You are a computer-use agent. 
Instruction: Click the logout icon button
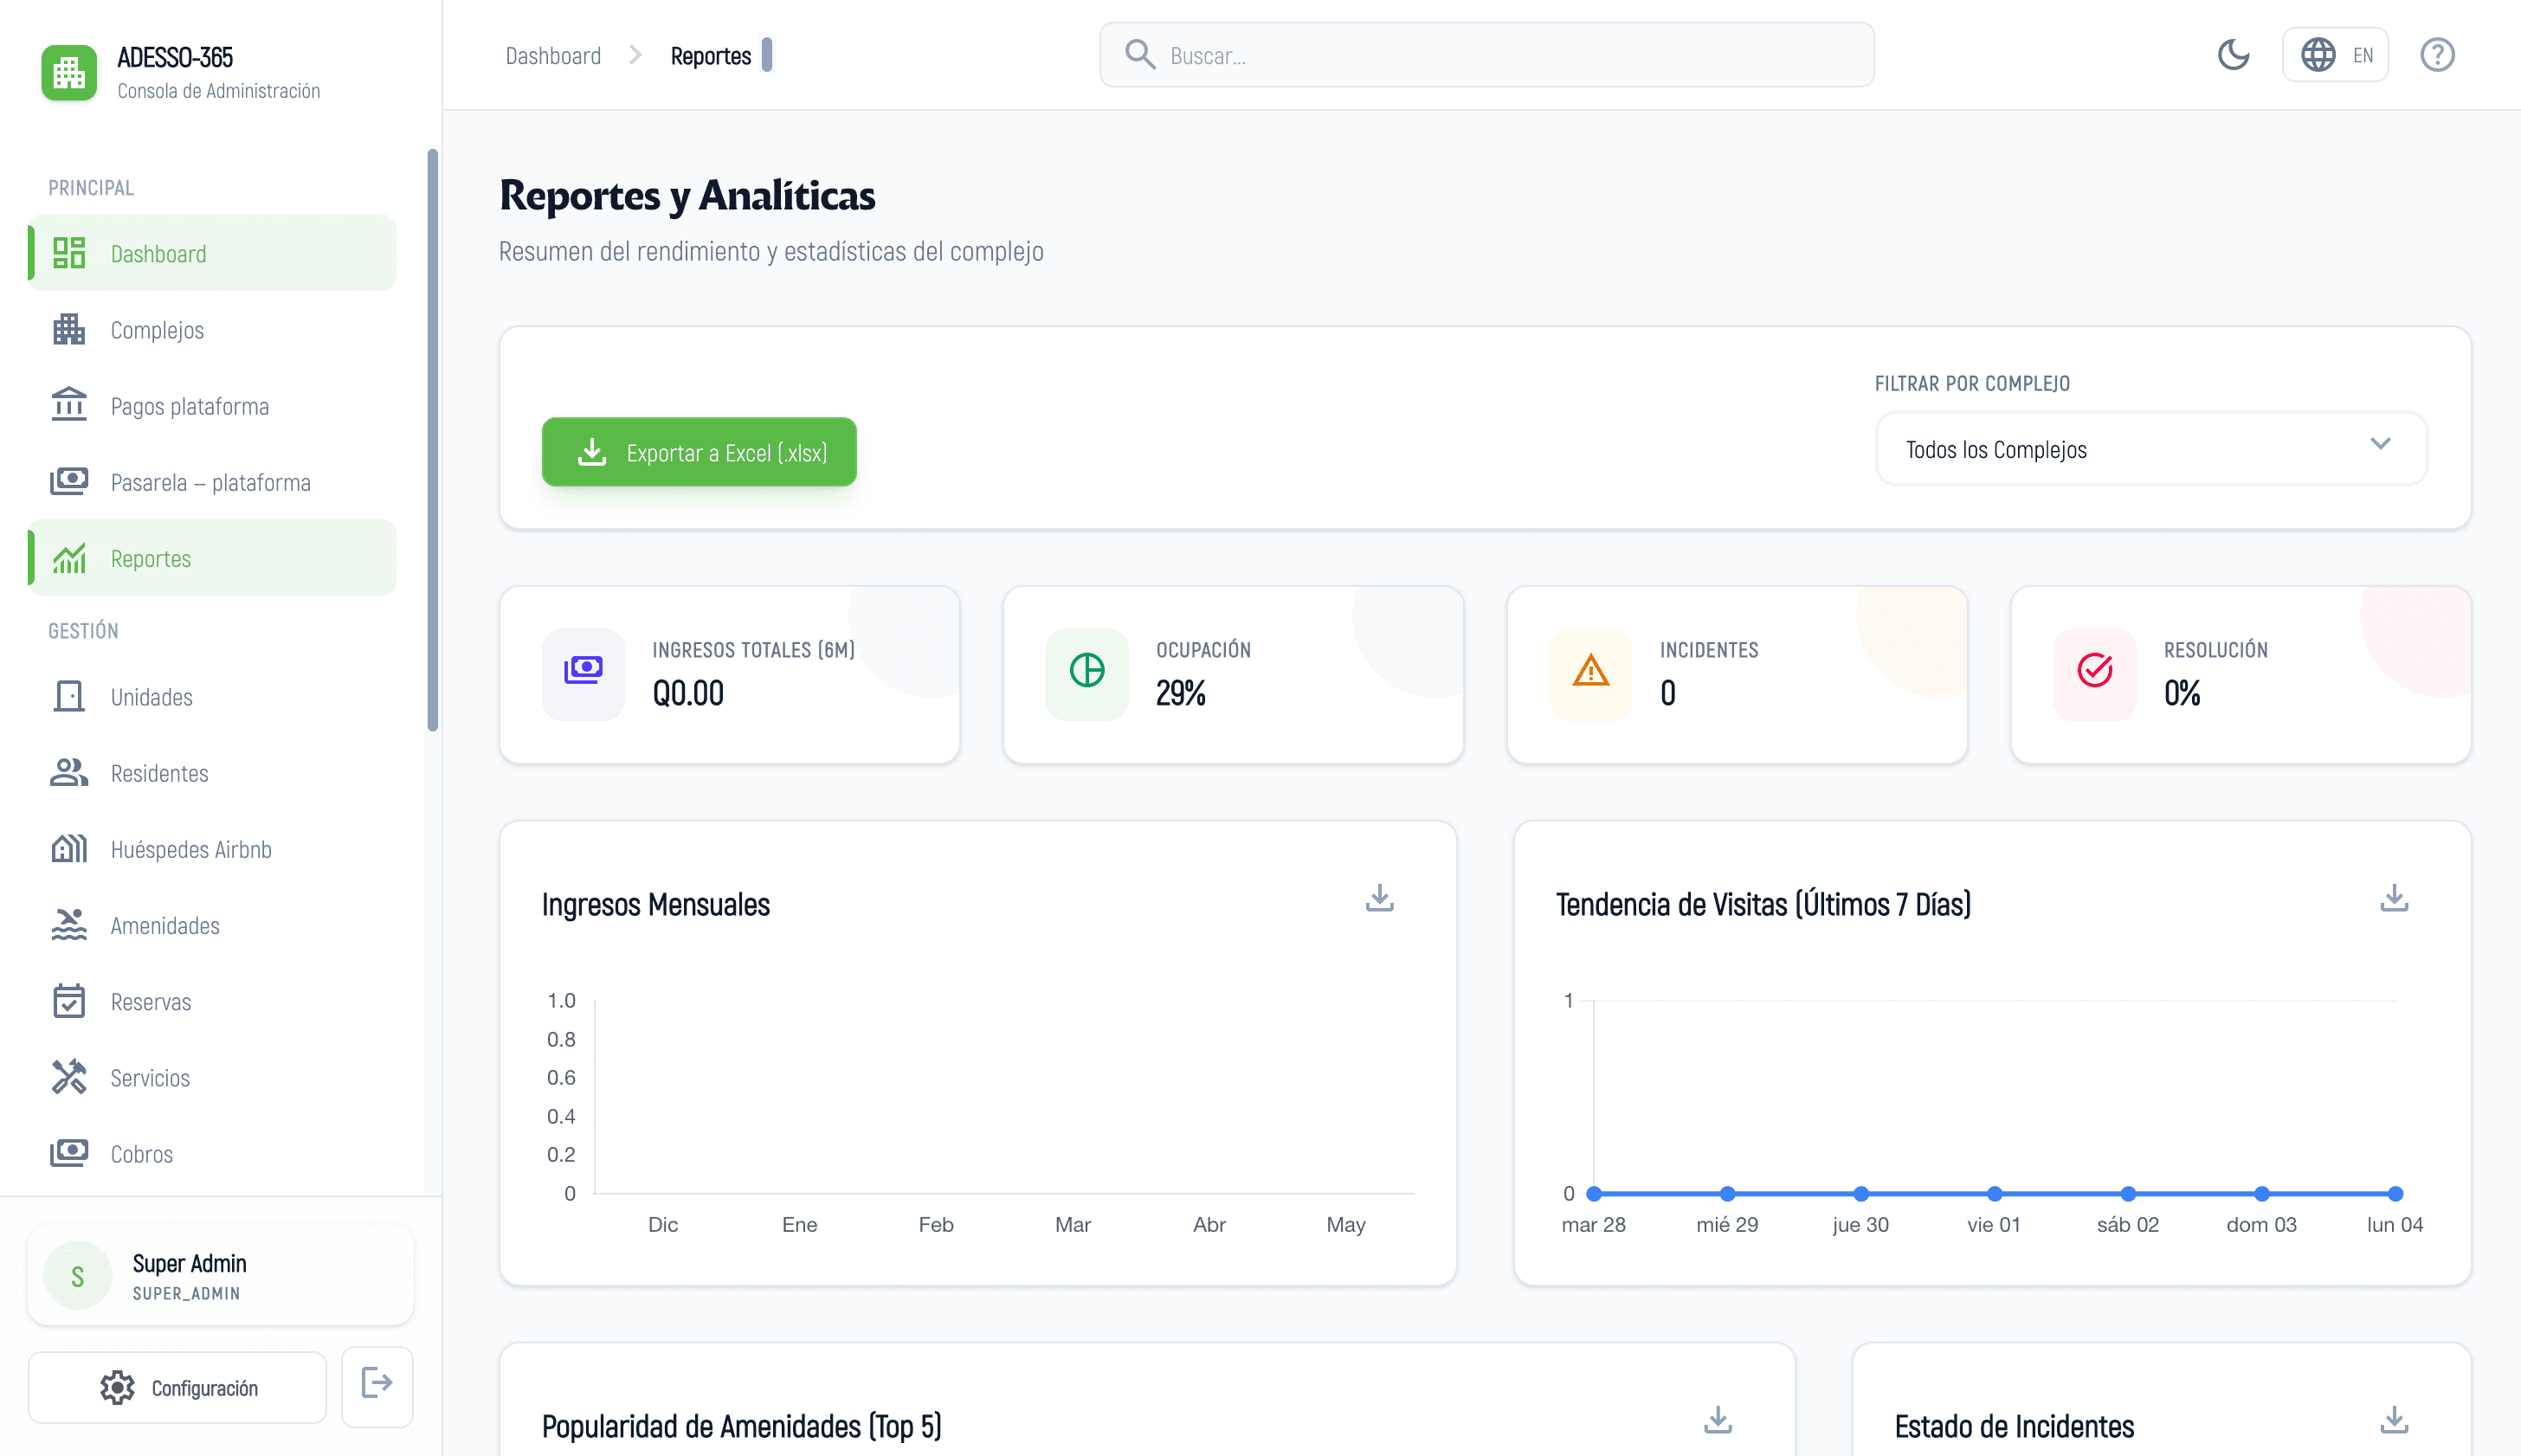pos(377,1385)
